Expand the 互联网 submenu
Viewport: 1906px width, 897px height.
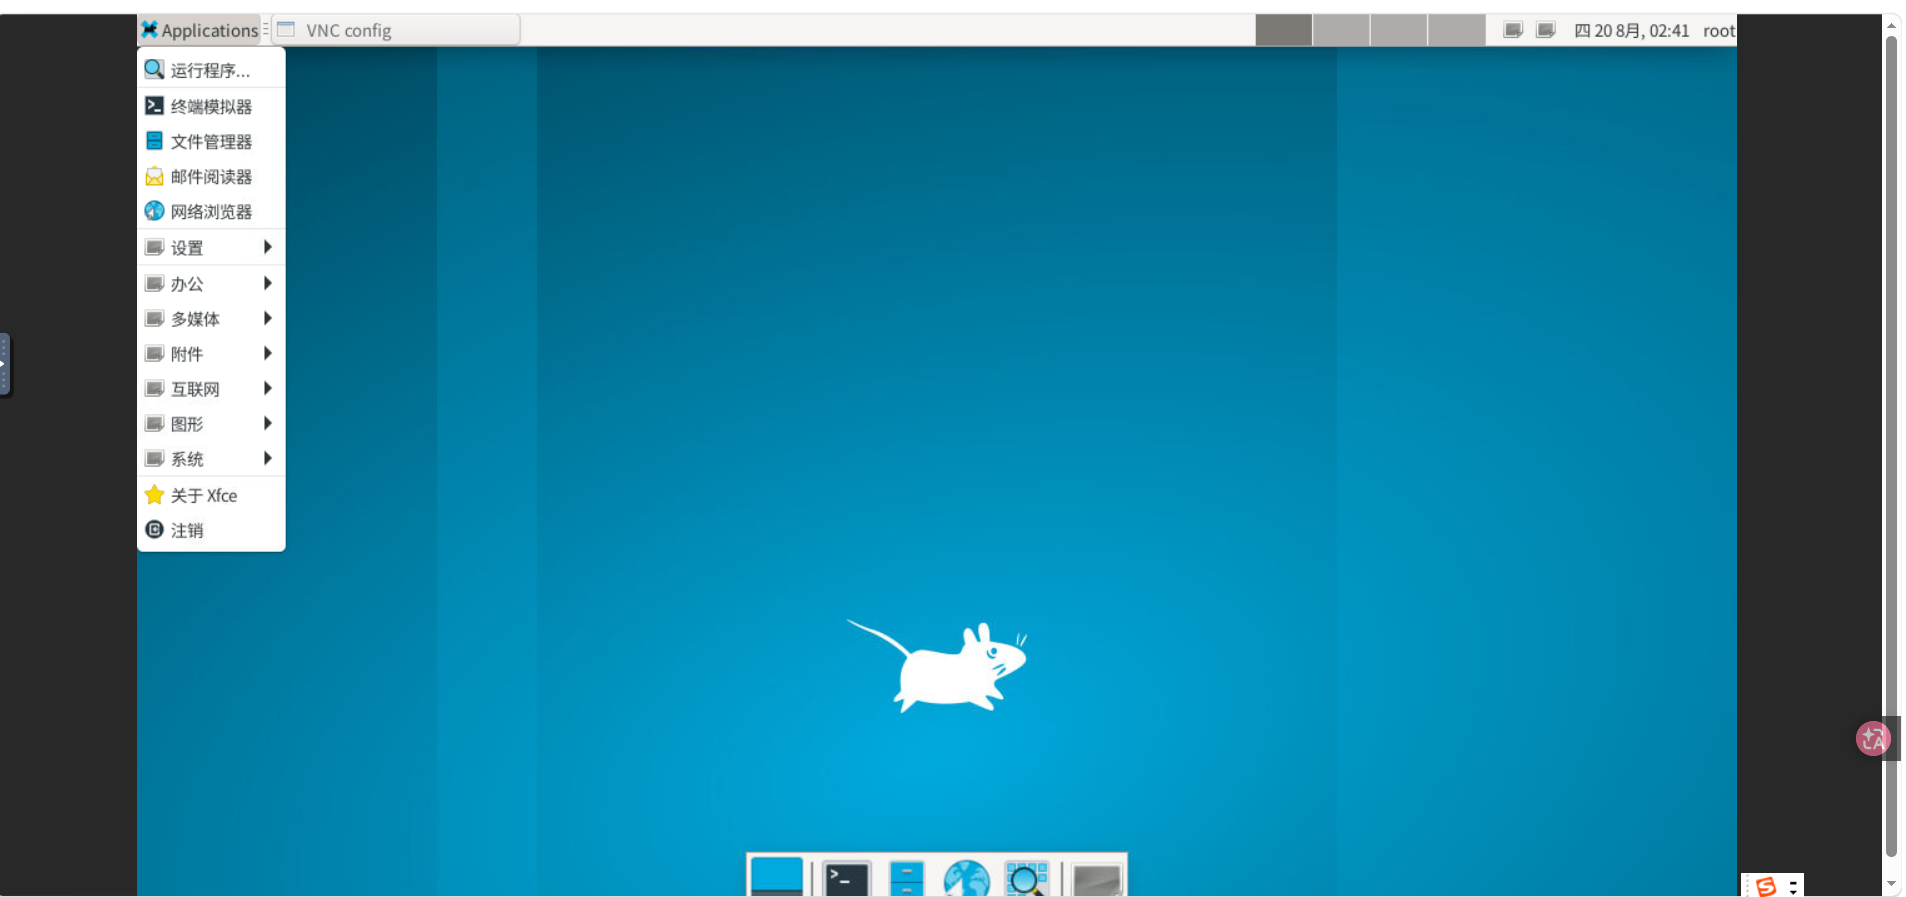click(x=211, y=388)
